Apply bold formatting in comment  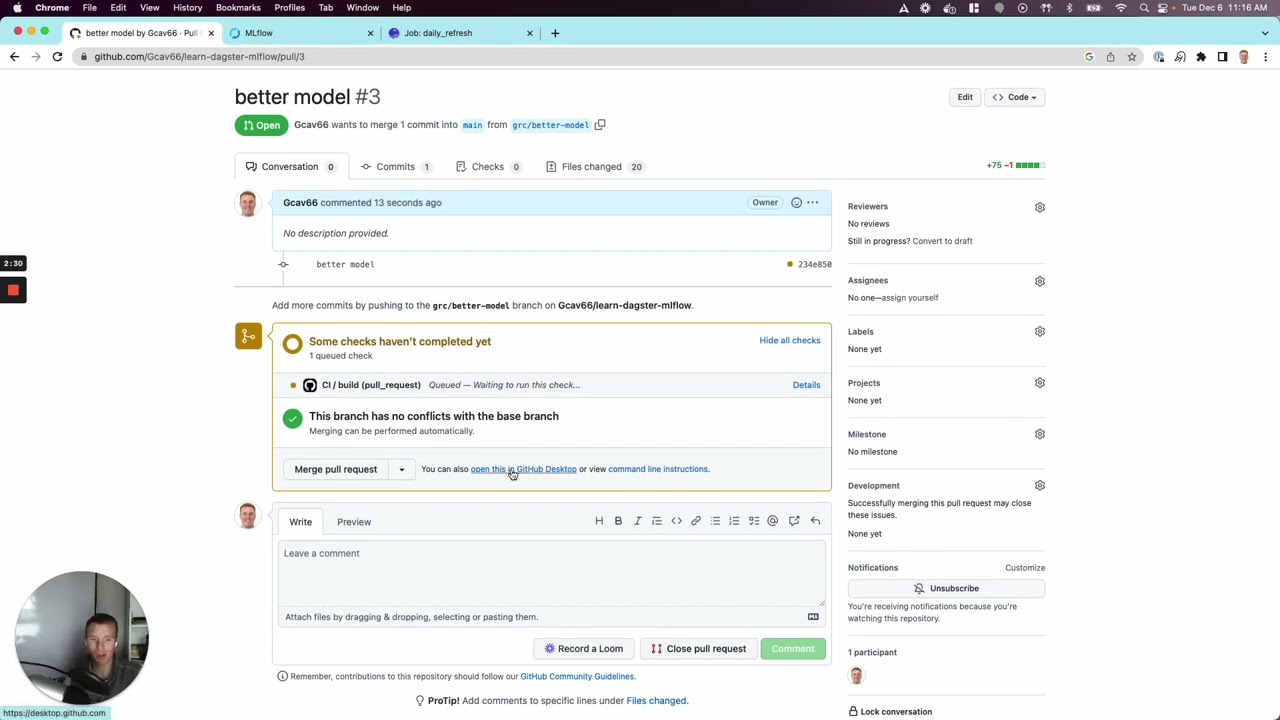[618, 521]
